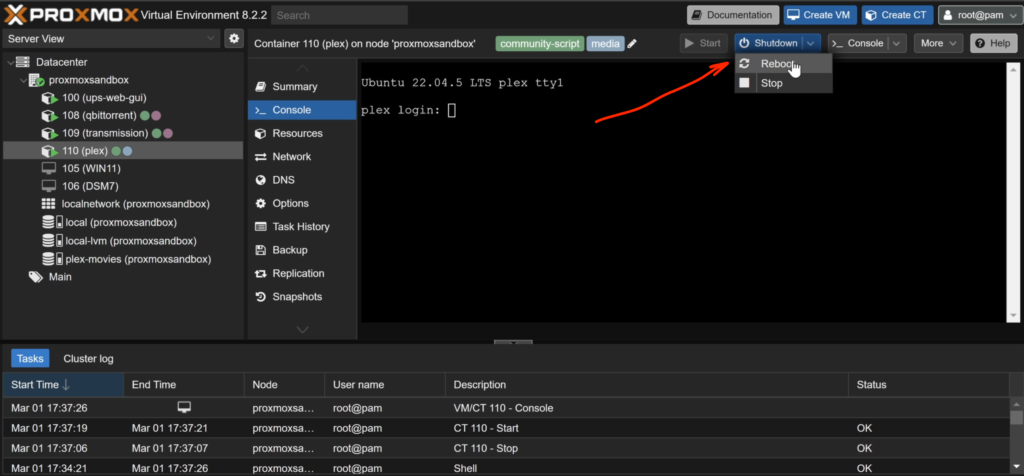The image size is (1024, 476).
Task: Click the task log vertical scrollbar
Action: [1016, 434]
